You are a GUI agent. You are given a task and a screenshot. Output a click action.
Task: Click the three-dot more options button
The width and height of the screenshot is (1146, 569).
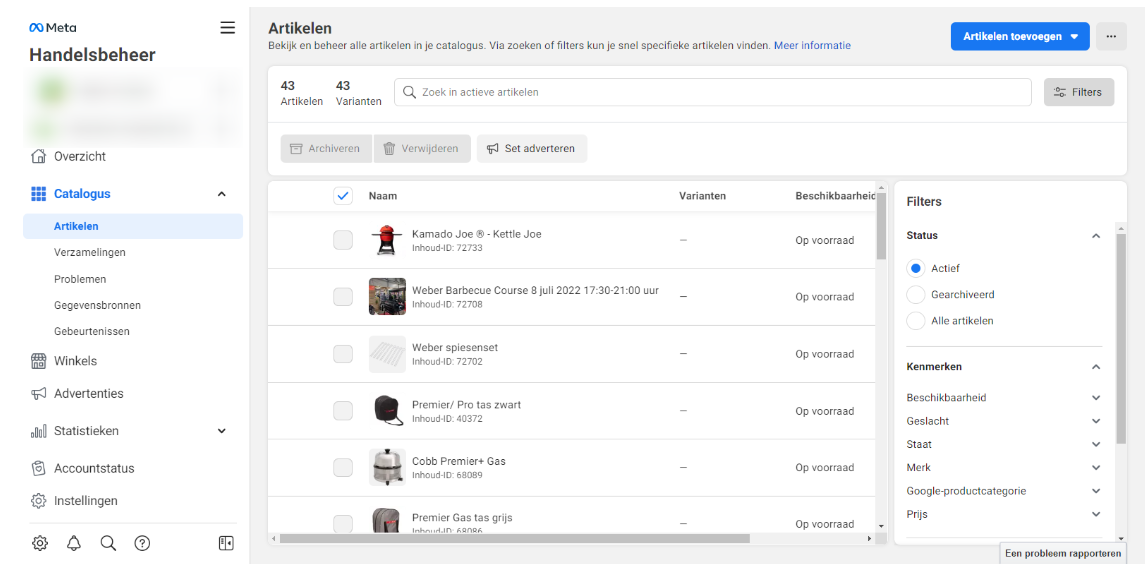[1111, 36]
